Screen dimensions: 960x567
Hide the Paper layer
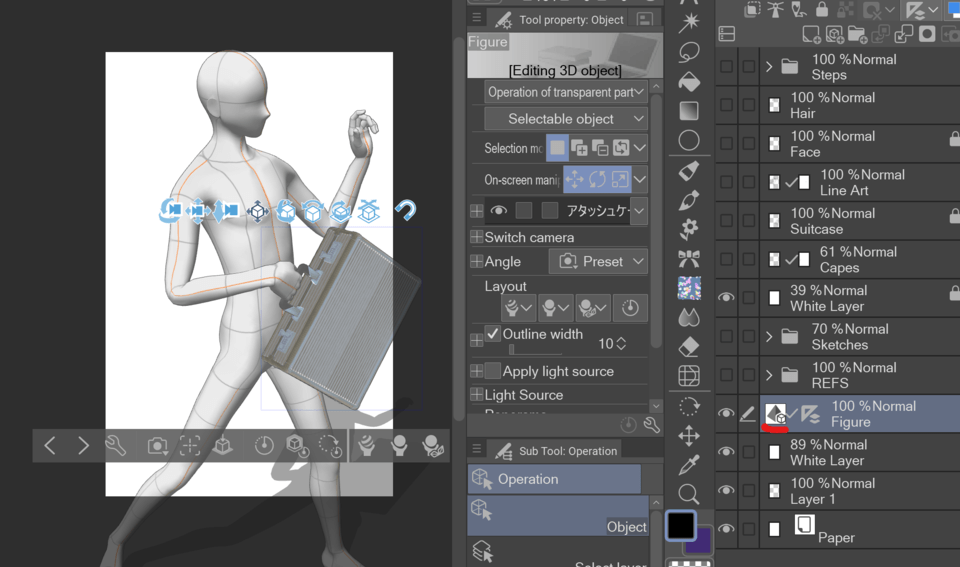pyautogui.click(x=726, y=529)
